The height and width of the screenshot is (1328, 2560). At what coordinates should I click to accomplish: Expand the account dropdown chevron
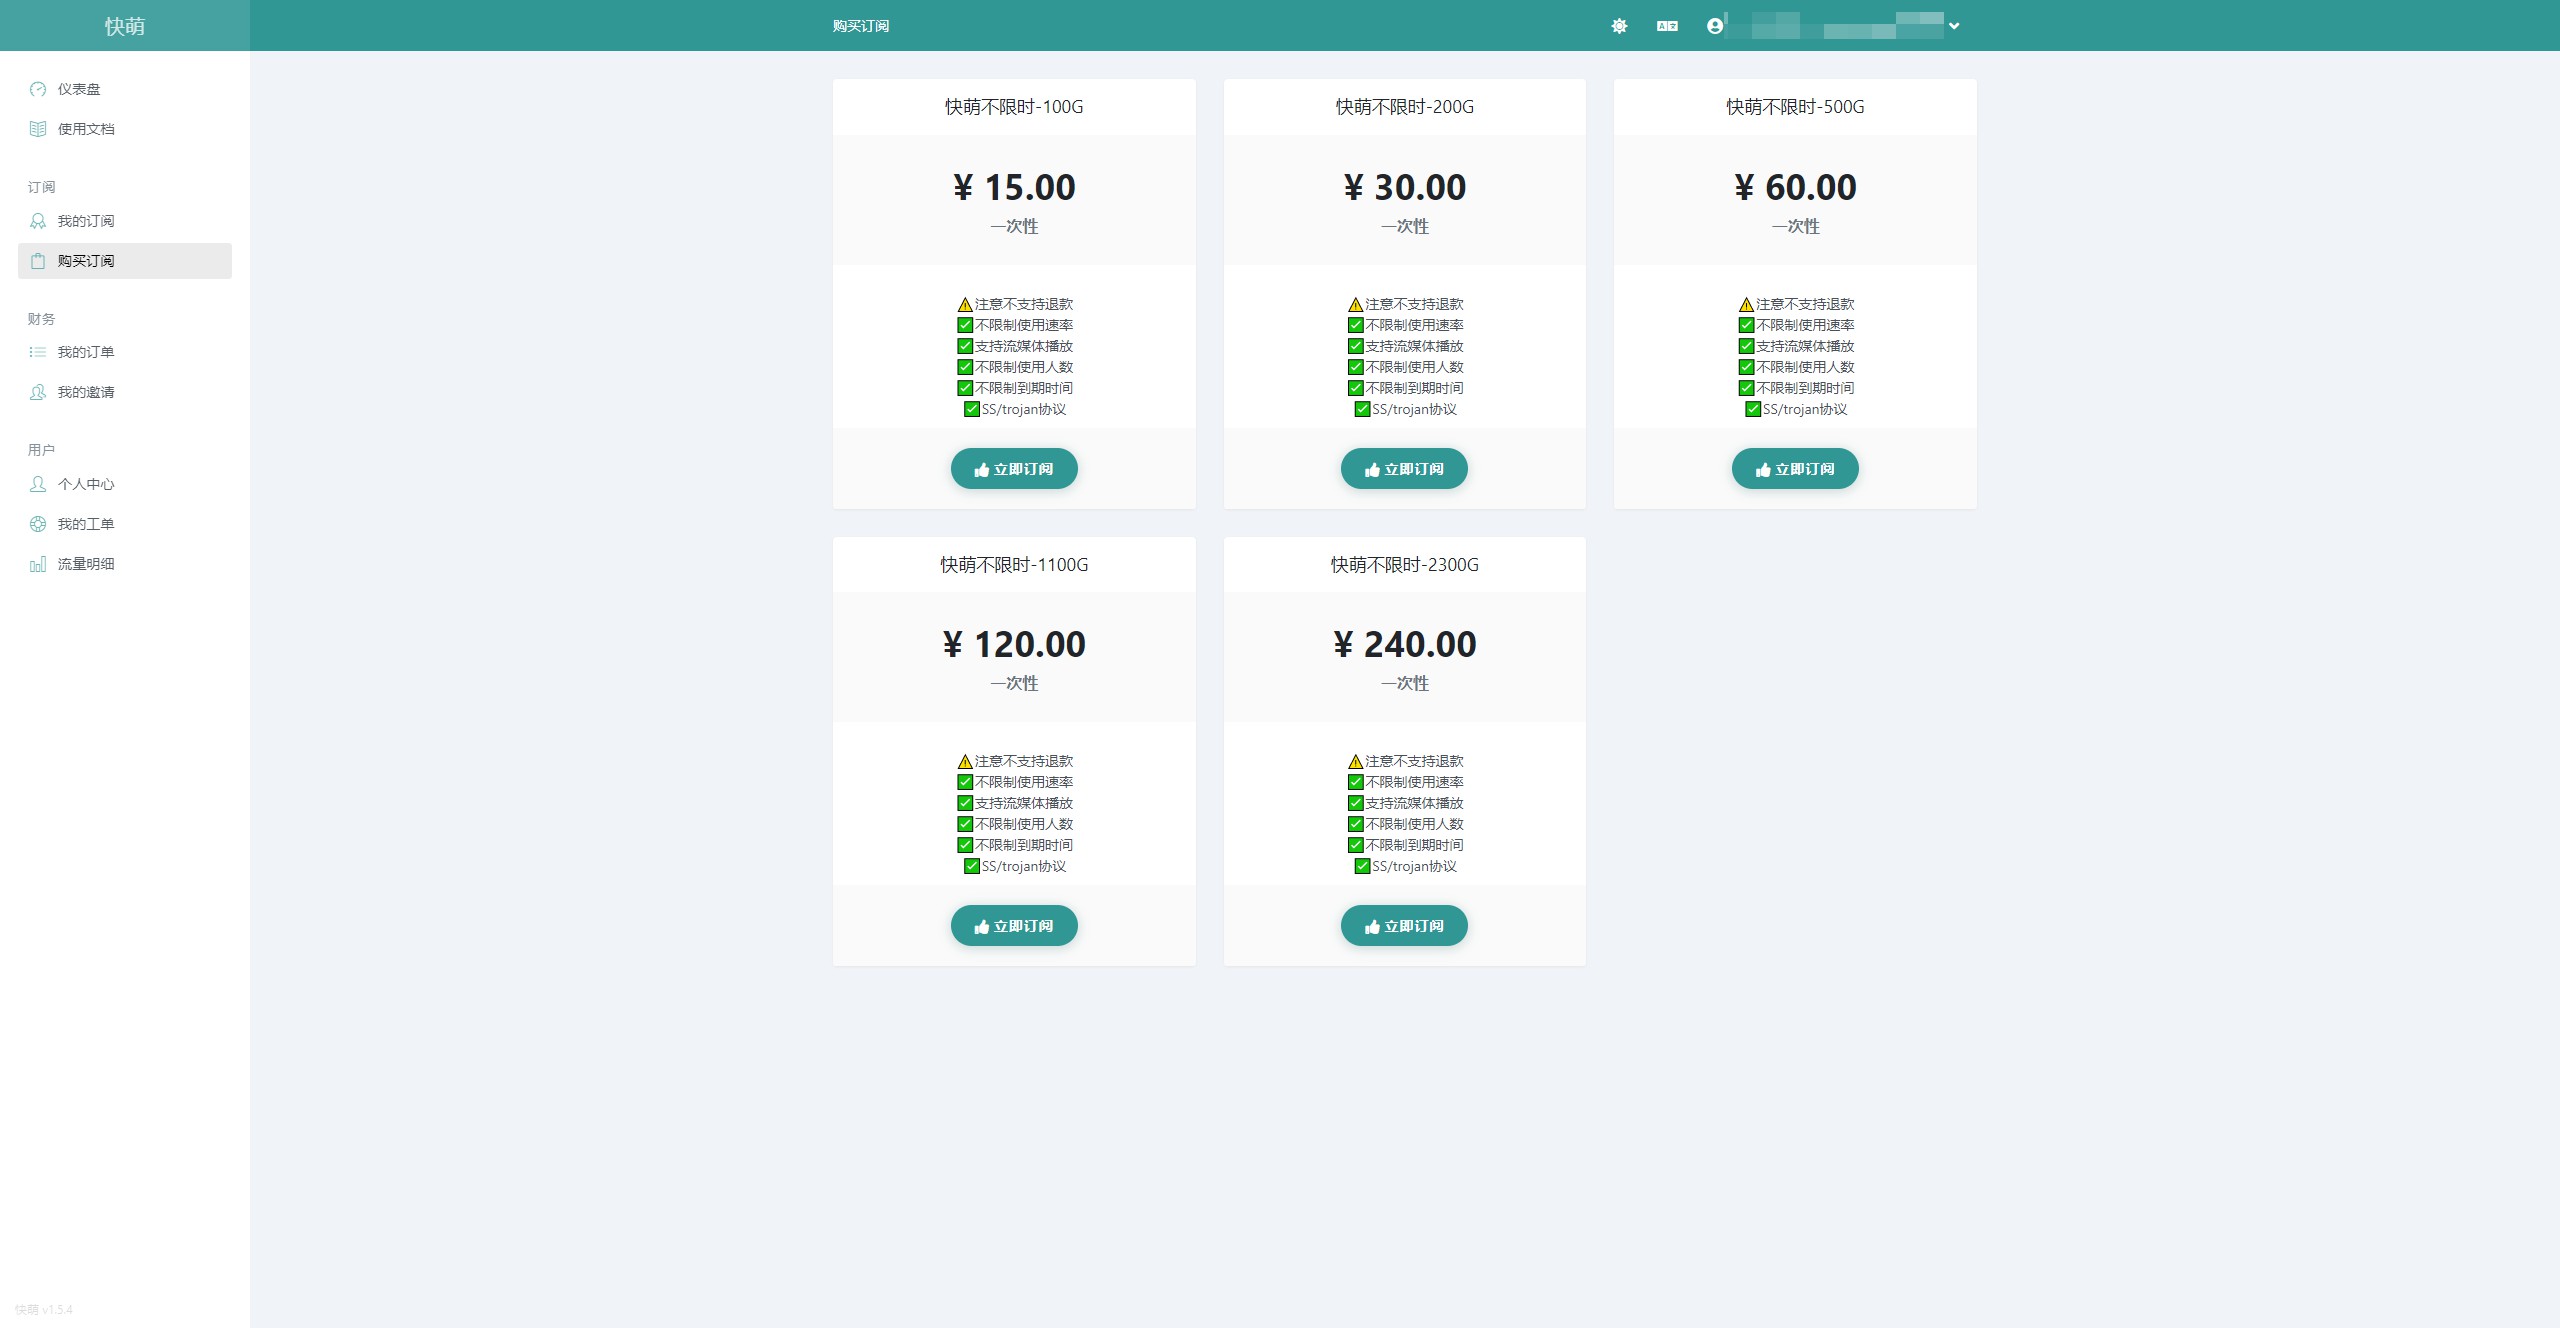pos(1954,26)
